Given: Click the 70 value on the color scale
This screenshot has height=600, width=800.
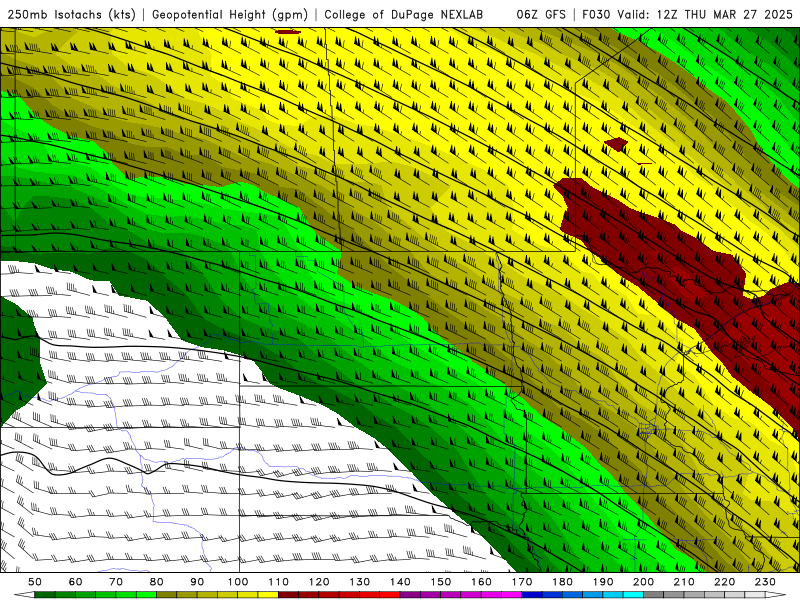Looking at the screenshot, I should pos(116,582).
